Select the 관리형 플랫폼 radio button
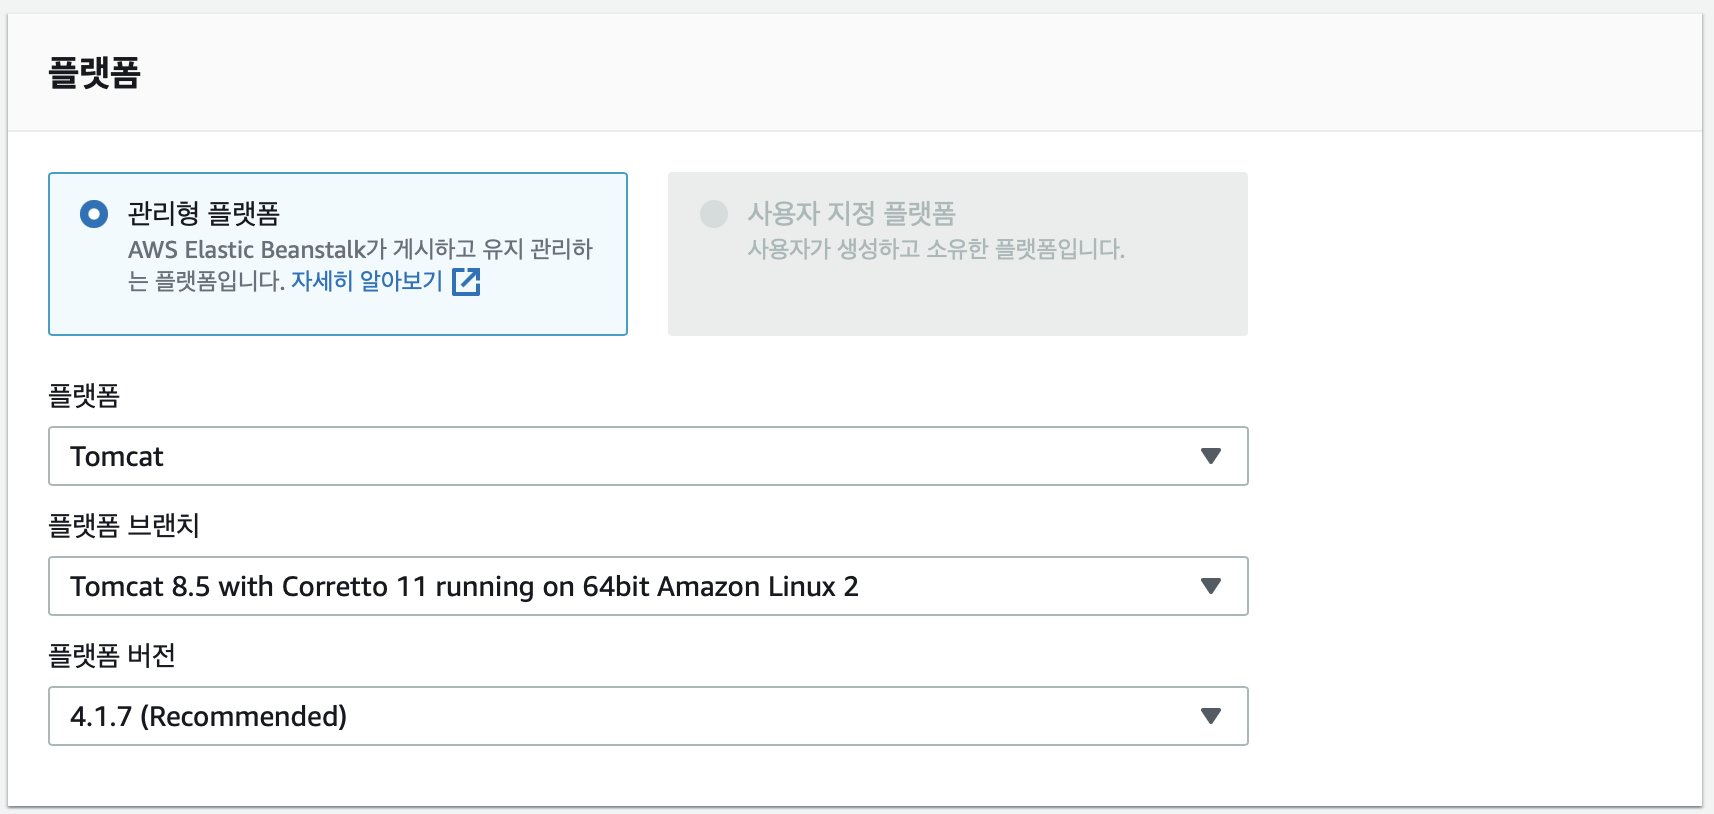Screen dimensions: 1714x814 click(x=94, y=214)
